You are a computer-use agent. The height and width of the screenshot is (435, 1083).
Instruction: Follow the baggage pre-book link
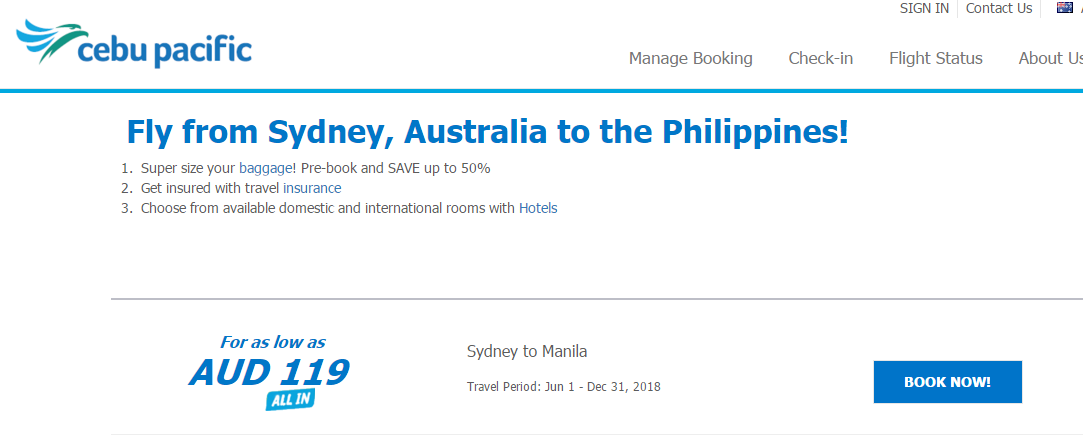tap(266, 168)
